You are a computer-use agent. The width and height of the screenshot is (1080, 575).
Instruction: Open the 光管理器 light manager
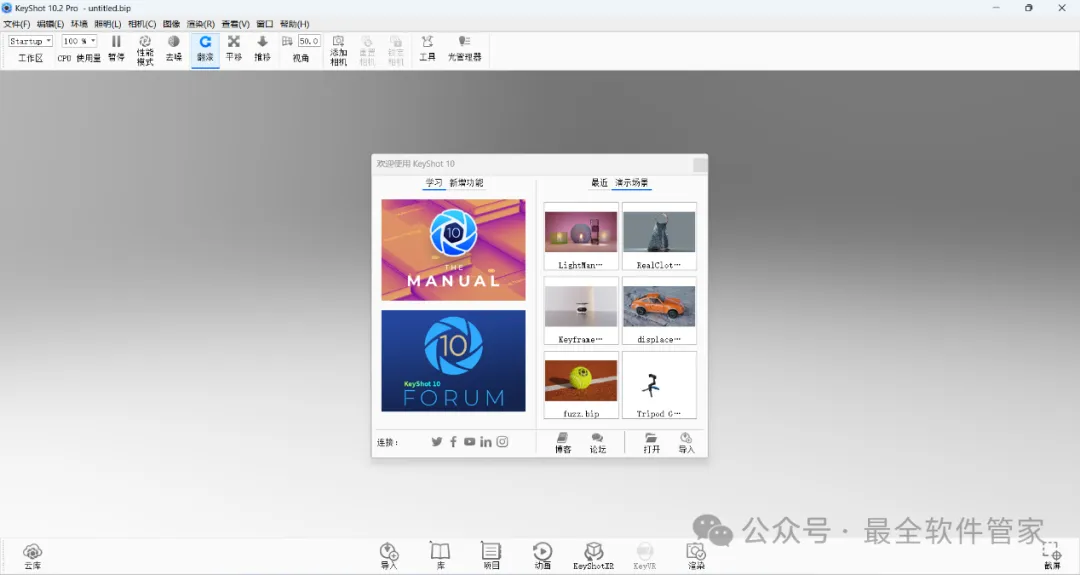tap(464, 49)
